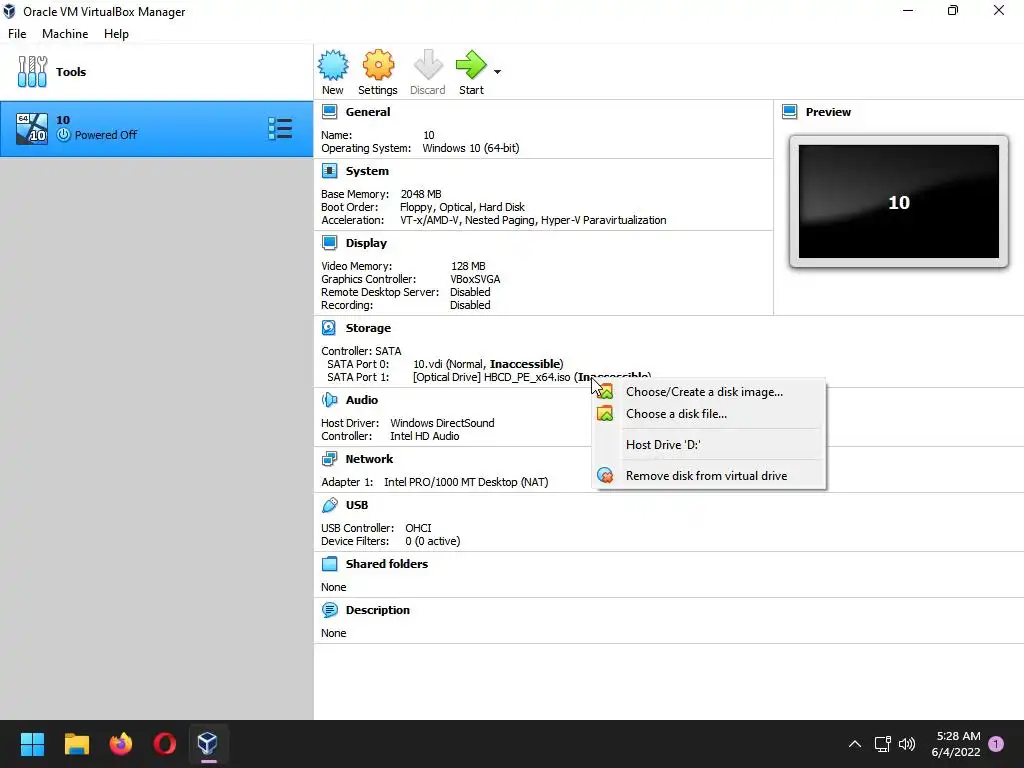
Task: Click the System chip icon
Action: coord(330,171)
